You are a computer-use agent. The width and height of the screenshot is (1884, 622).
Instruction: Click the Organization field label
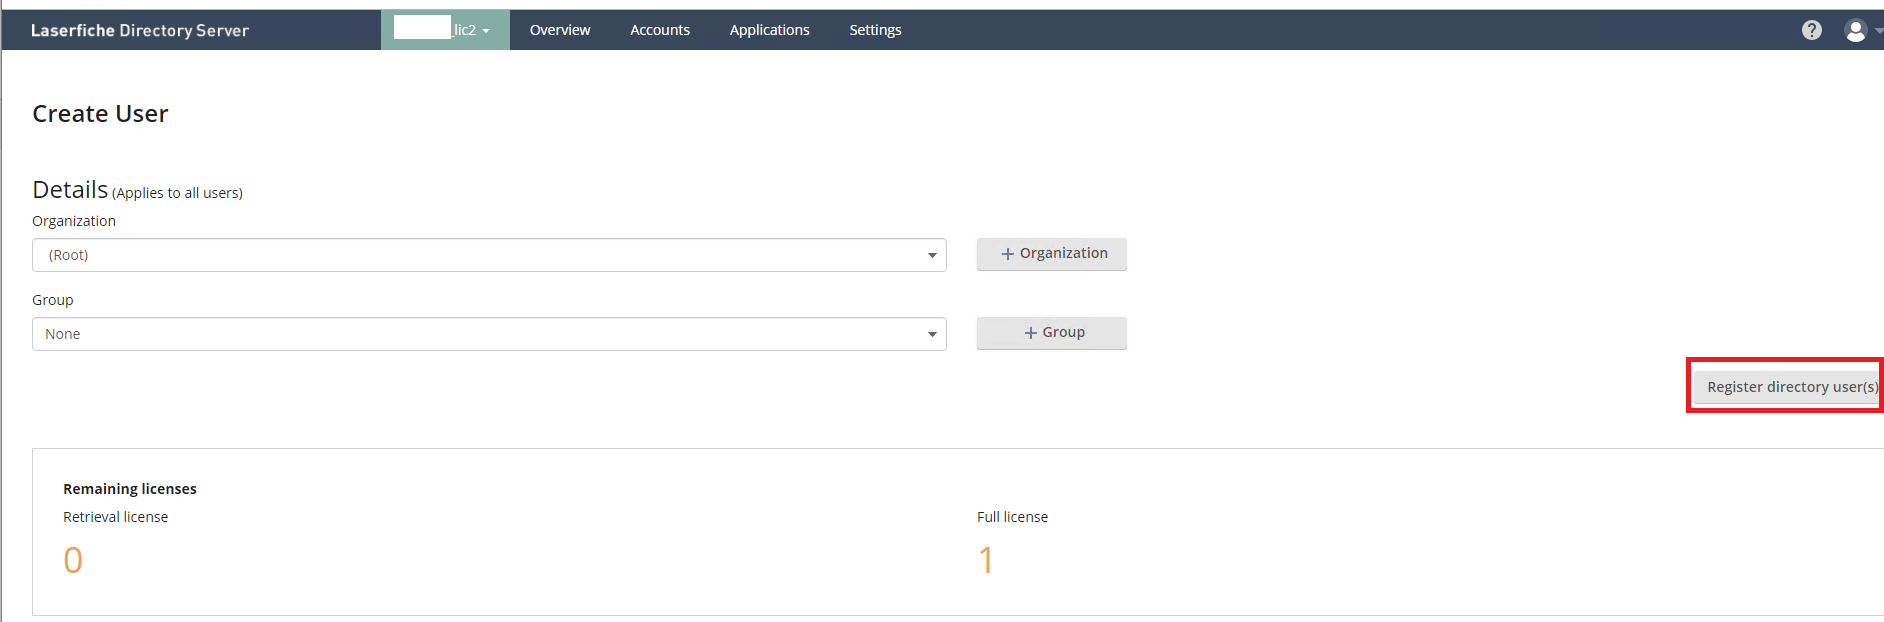pos(74,221)
